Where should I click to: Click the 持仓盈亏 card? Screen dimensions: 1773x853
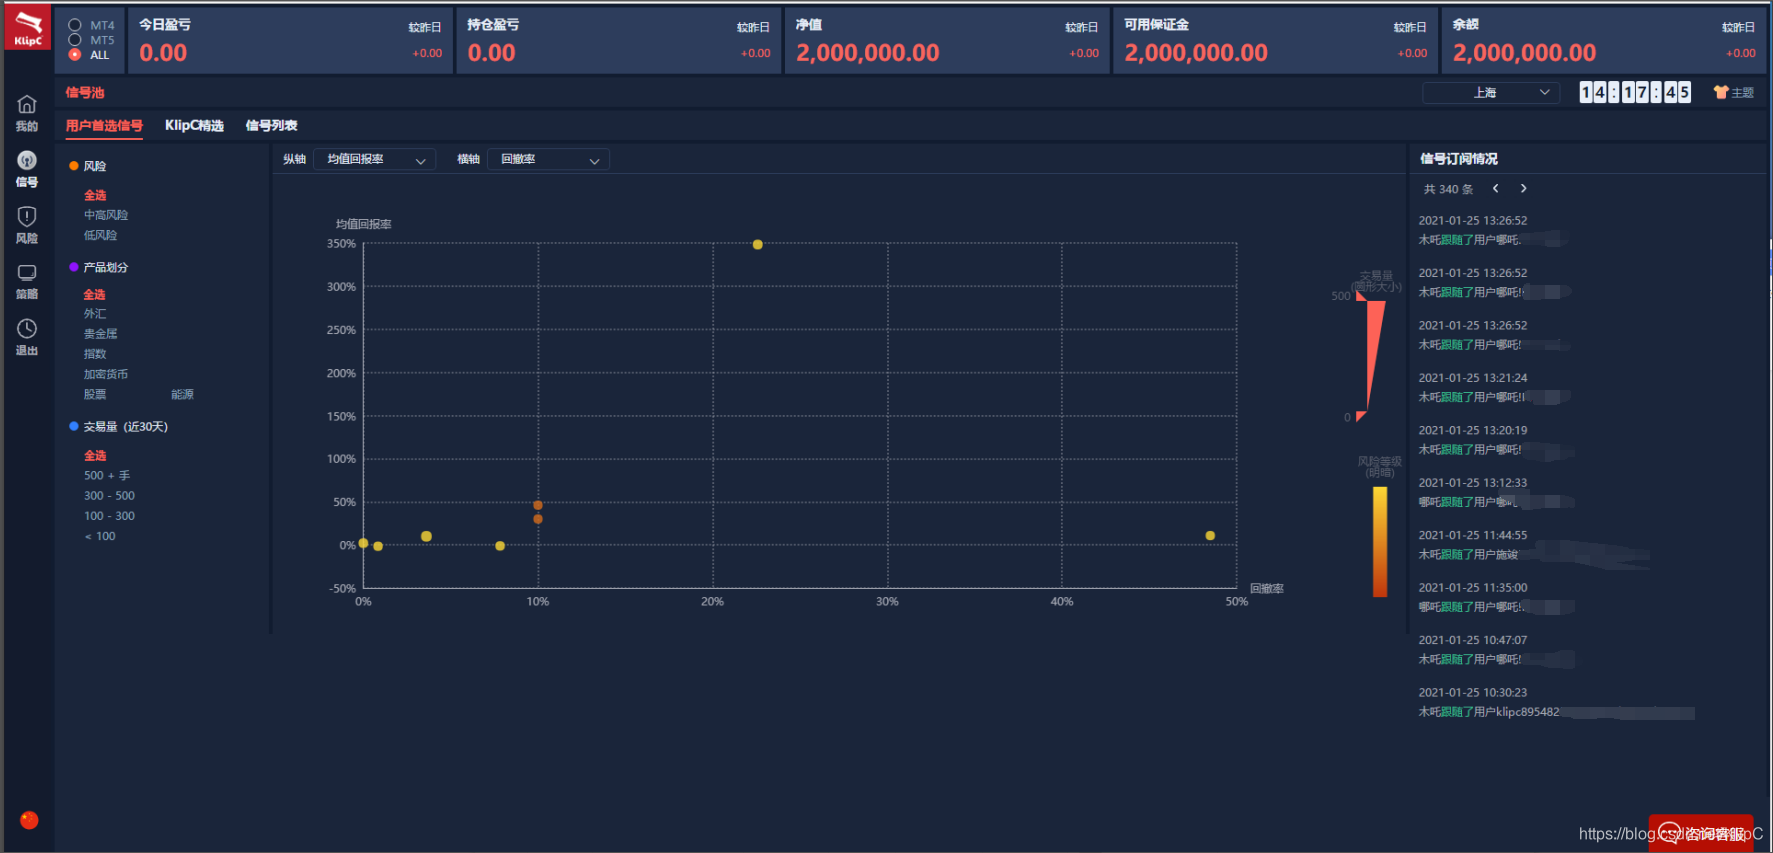coord(619,40)
